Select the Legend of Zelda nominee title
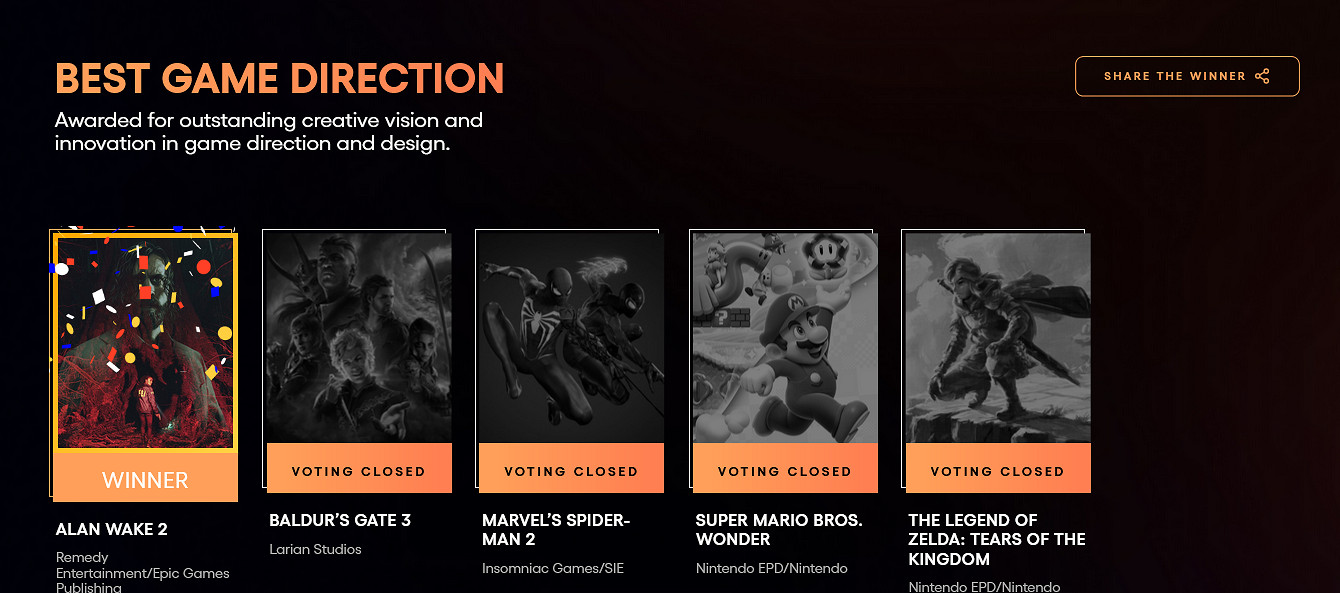Viewport: 1340px width, 593px height. point(996,539)
